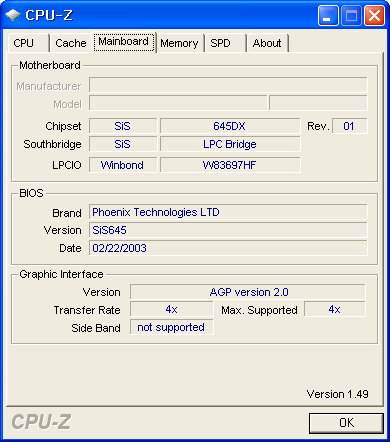The image size is (390, 442).
Task: Click the AGP version 2.0 field
Action: (248, 292)
